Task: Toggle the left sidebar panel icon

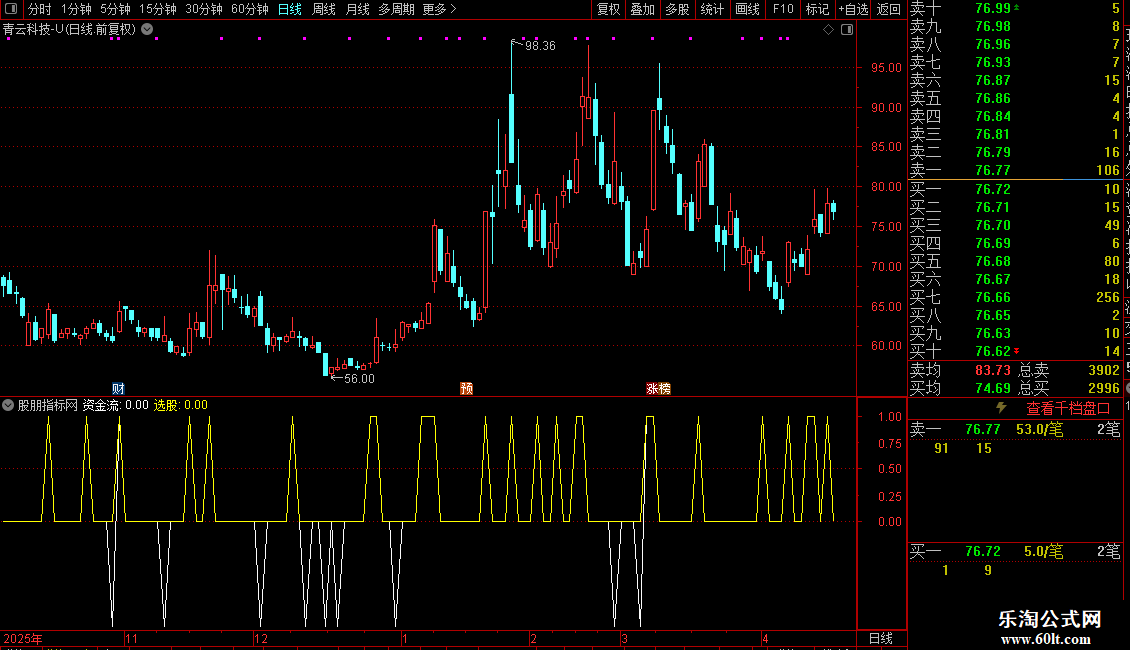Action: pyautogui.click(x=11, y=9)
